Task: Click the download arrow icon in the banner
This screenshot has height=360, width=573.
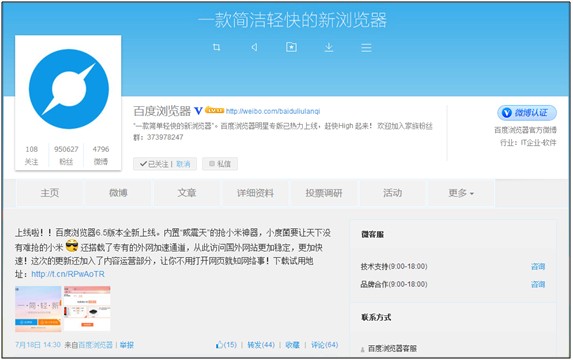Action: [329, 47]
